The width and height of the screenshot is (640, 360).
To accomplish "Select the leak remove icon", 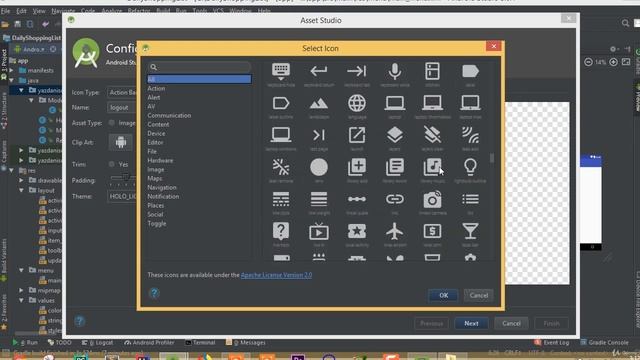I will point(281,167).
